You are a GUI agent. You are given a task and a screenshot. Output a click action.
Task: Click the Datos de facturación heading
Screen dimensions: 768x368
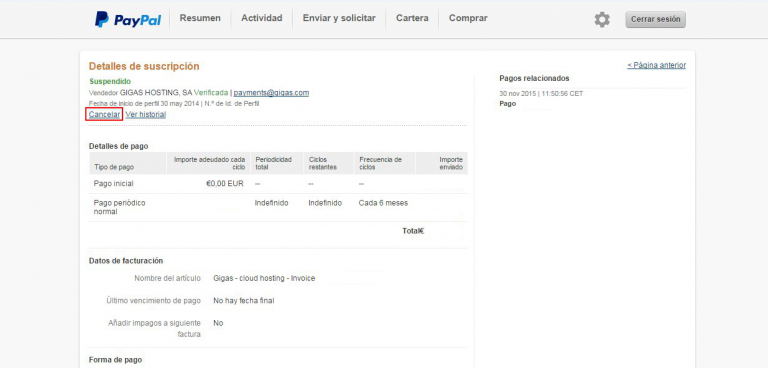126,261
